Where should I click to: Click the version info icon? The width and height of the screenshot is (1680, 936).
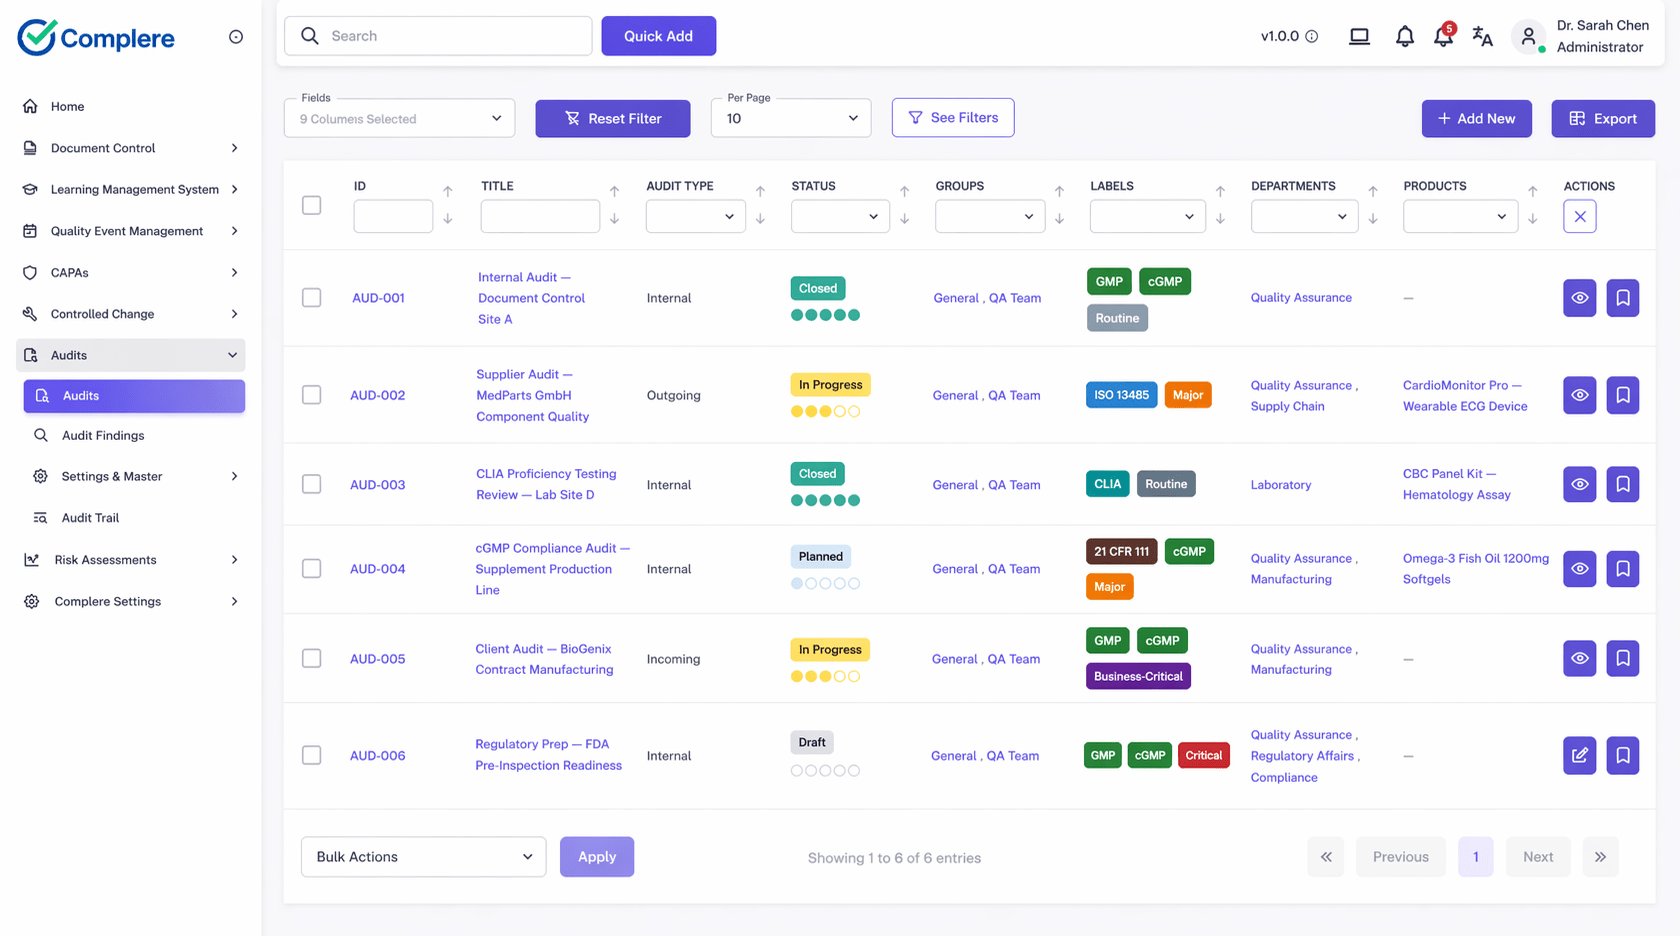click(1312, 37)
